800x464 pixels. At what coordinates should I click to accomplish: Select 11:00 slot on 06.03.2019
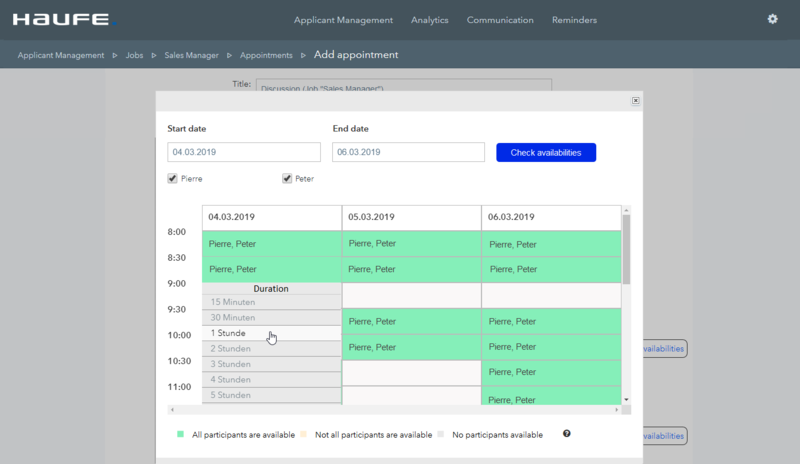tap(551, 396)
